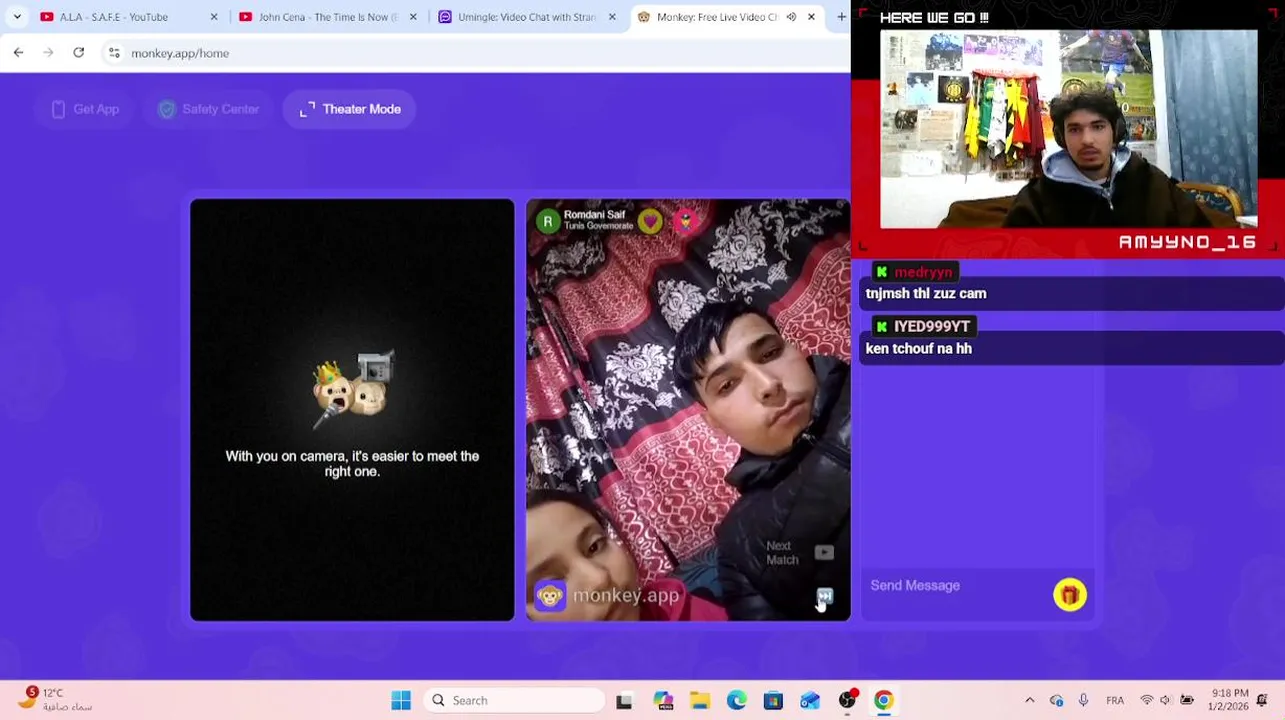The image size is (1285, 720).
Task: Open the Copilot app from the taskbar
Action: click(x=663, y=701)
